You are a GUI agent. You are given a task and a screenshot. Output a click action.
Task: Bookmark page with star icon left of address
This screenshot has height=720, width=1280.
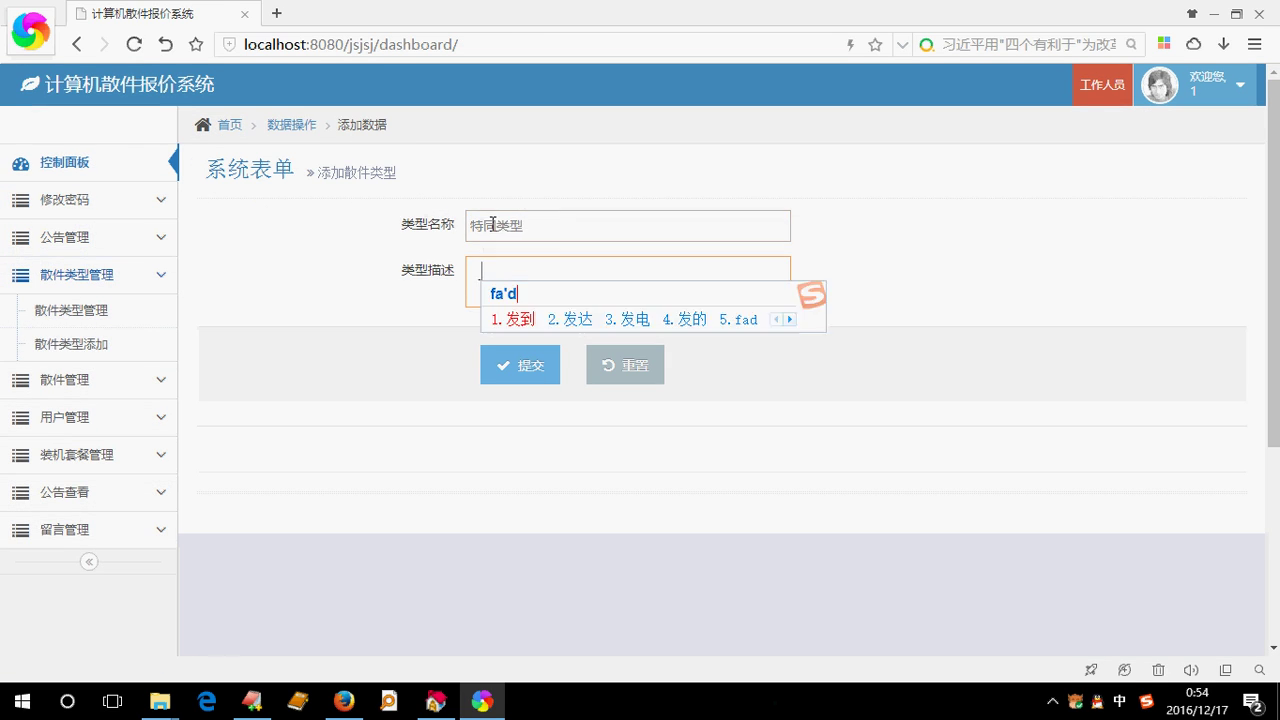pos(196,44)
